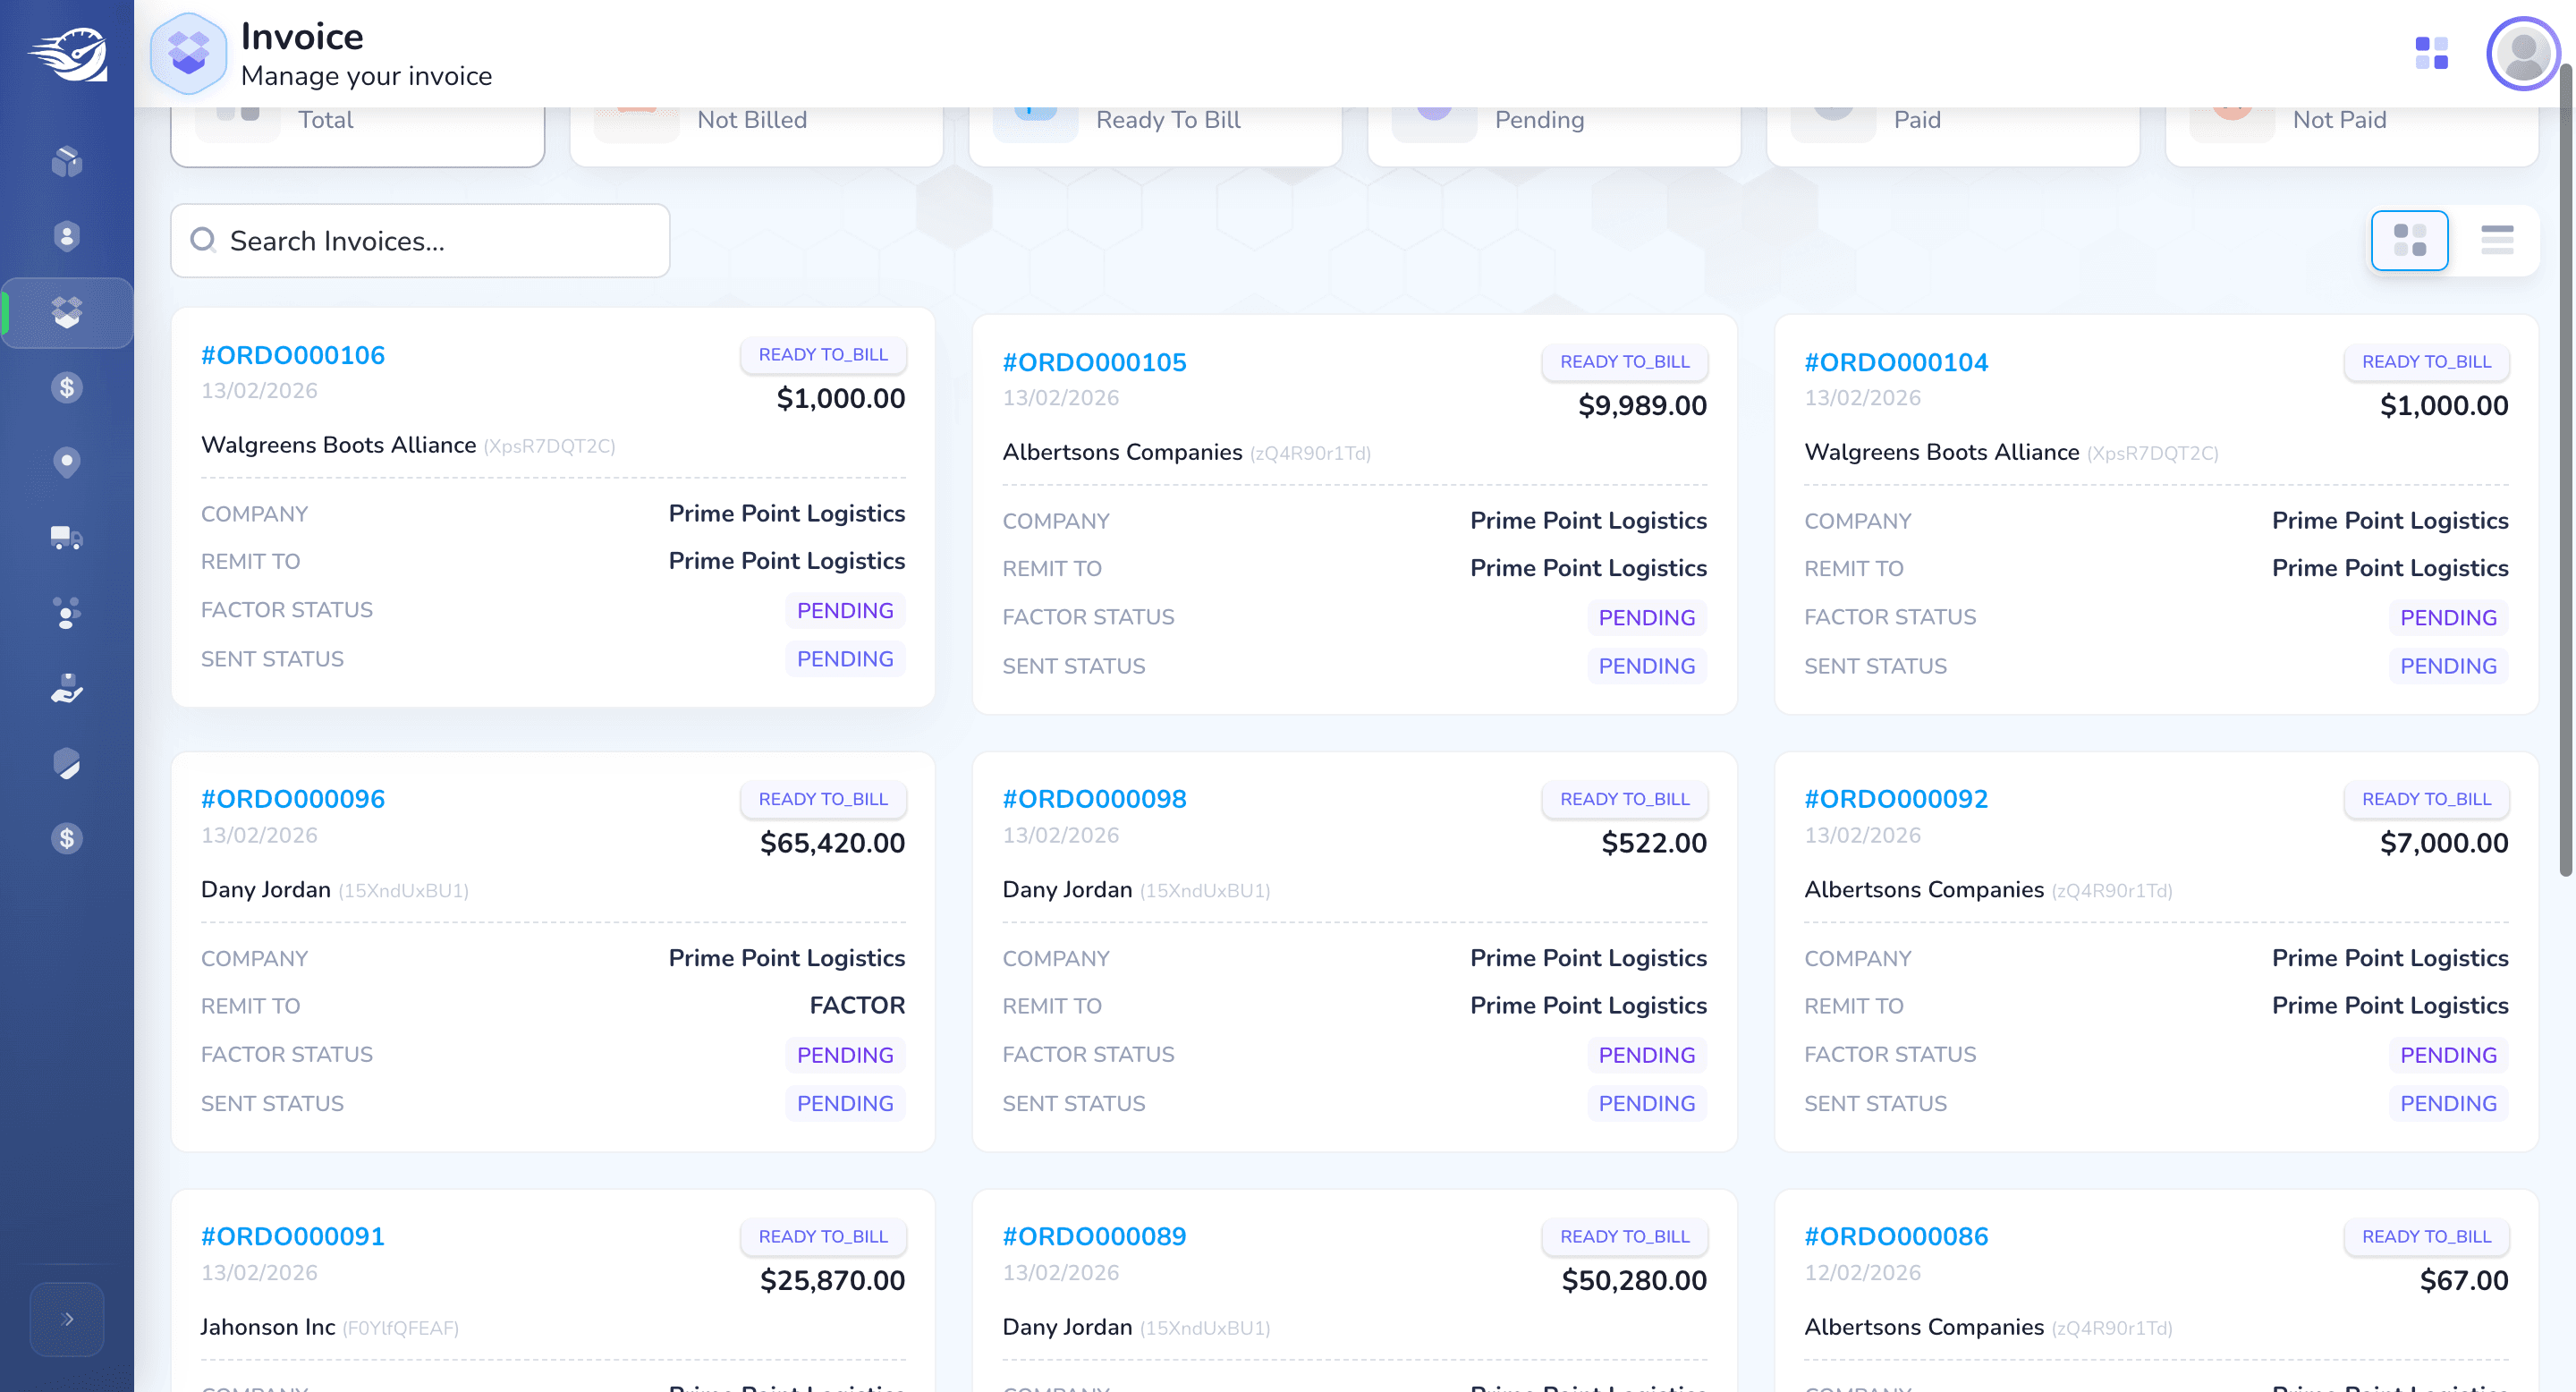Click the eagle logo in the sidebar
The height and width of the screenshot is (1392, 2576).
point(67,54)
